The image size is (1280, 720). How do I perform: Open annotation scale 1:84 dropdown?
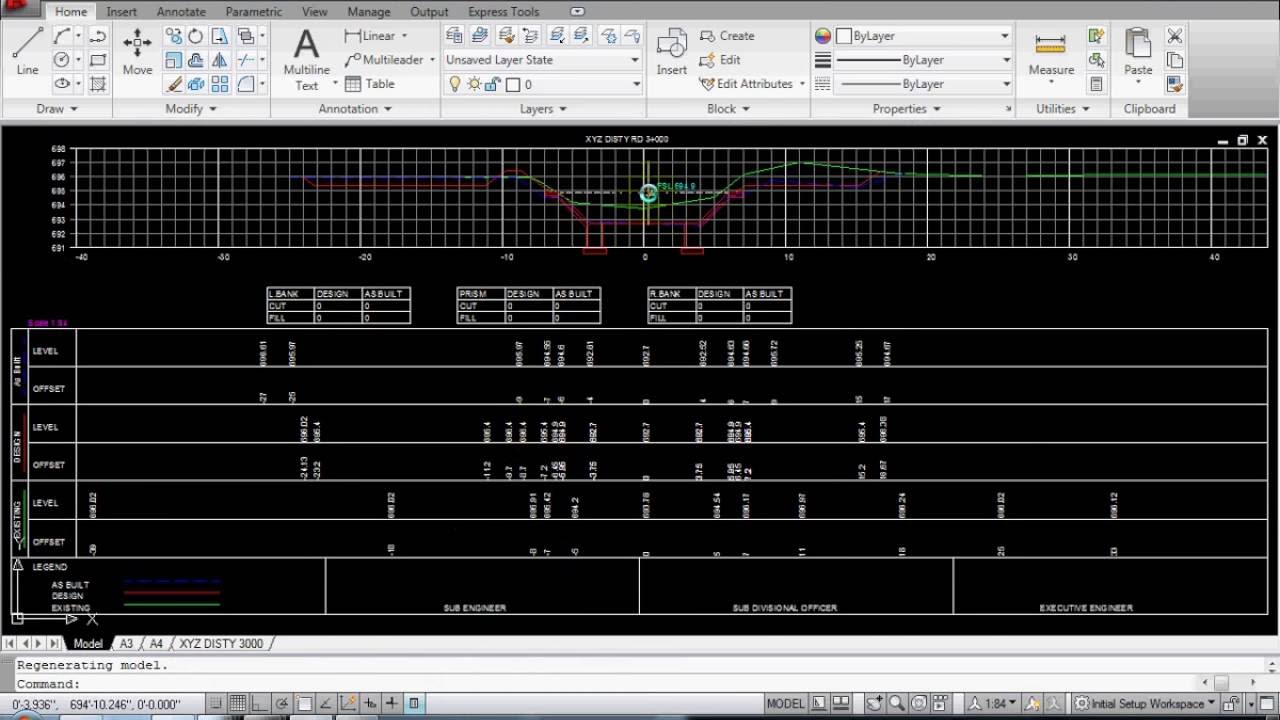996,704
